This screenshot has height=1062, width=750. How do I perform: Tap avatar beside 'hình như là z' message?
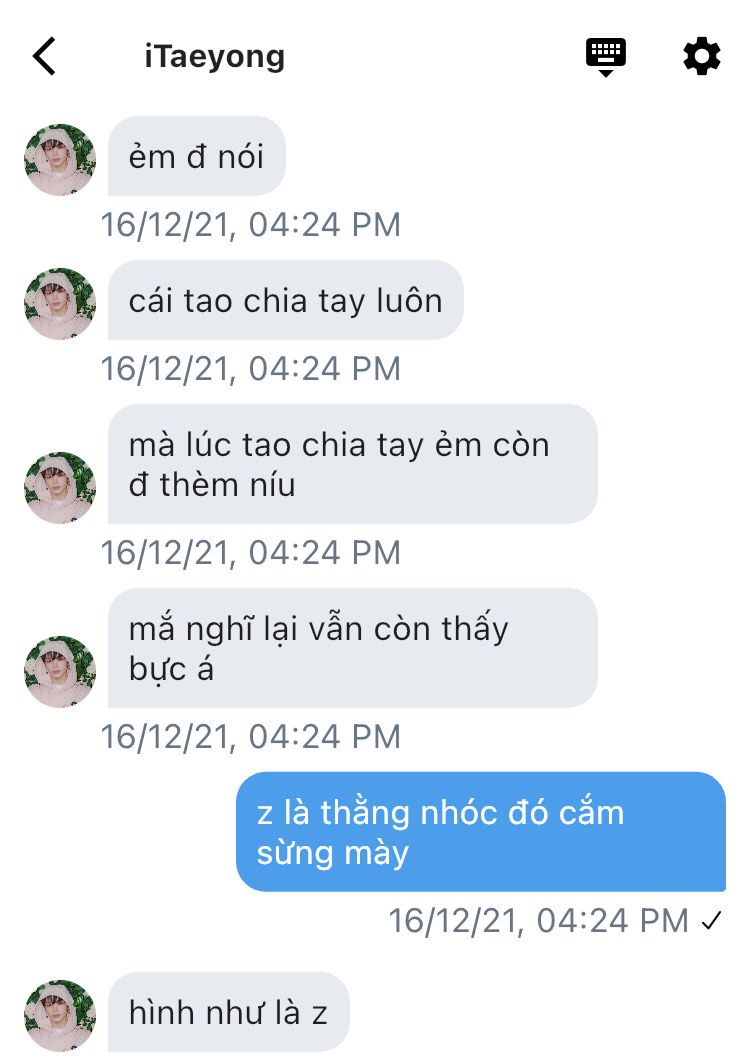point(60,1016)
